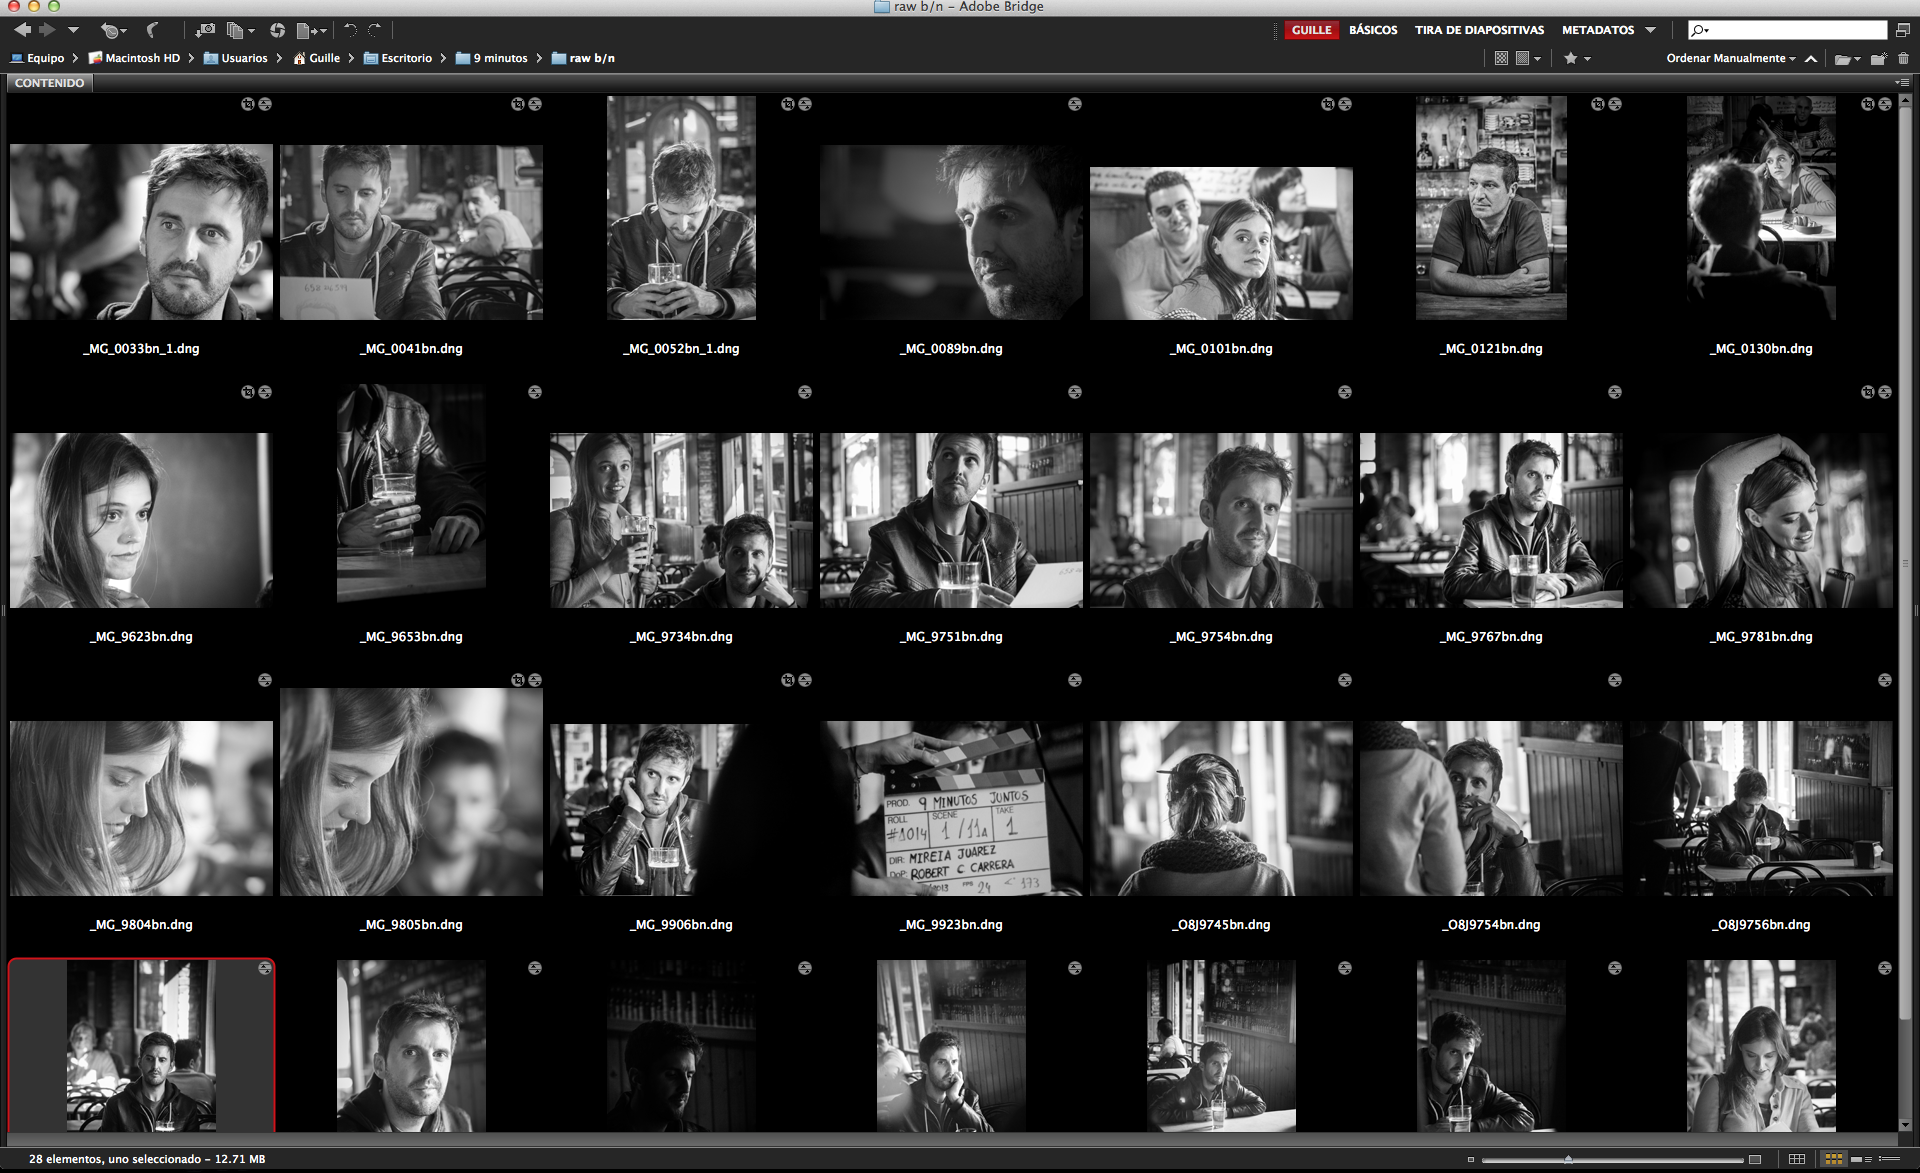Viewport: 1920px width, 1173px height.
Task: Toggle grid lock view
Action: click(x=1796, y=1159)
